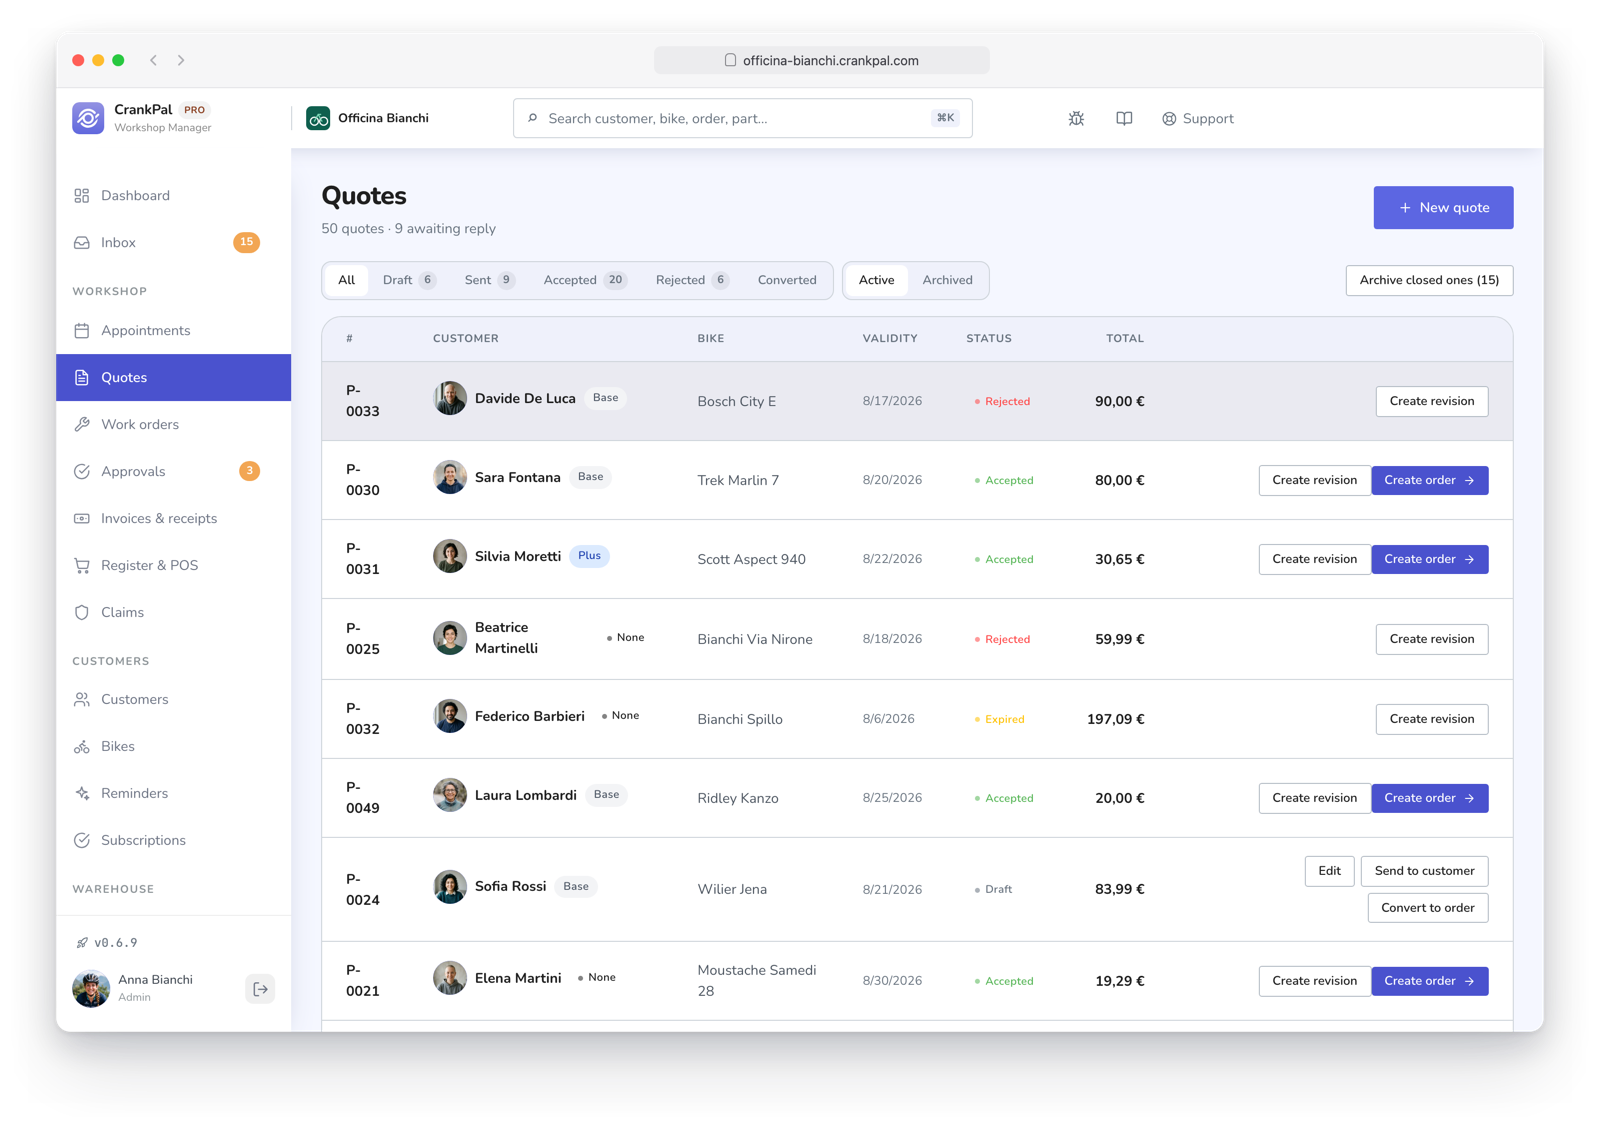Click the CrankPal logo icon
The width and height of the screenshot is (1600, 1131).
88,118
